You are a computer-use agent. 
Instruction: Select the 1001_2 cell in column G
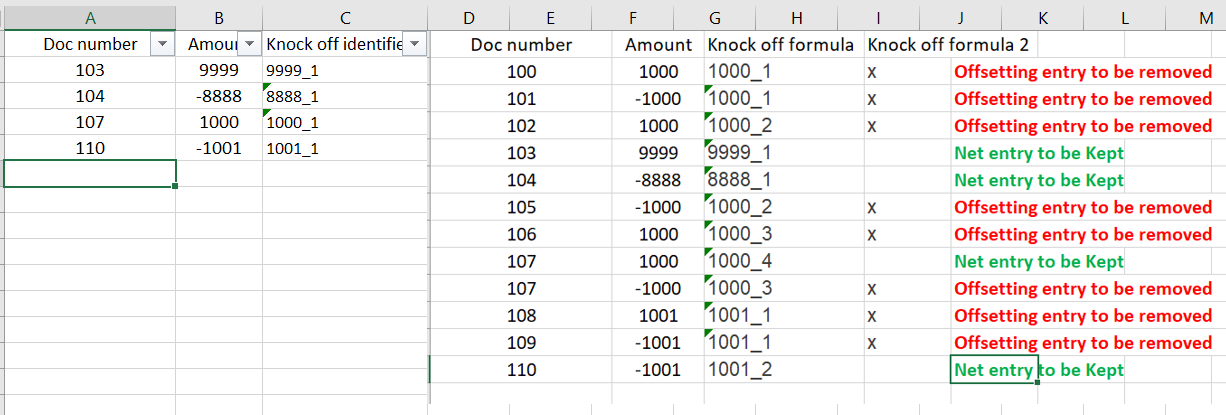(x=738, y=370)
